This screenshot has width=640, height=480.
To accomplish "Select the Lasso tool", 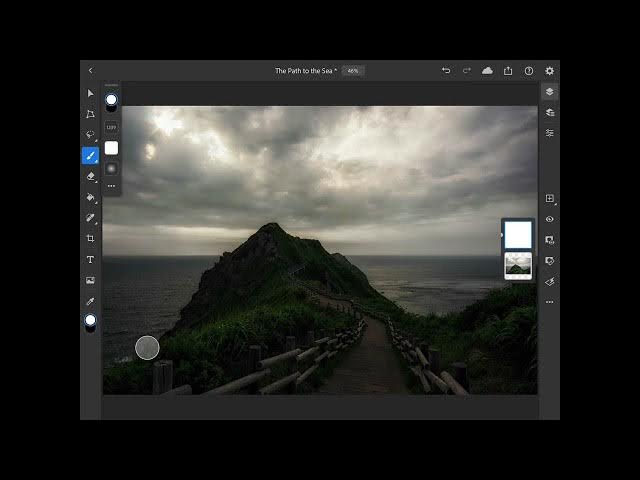I will [x=90, y=134].
